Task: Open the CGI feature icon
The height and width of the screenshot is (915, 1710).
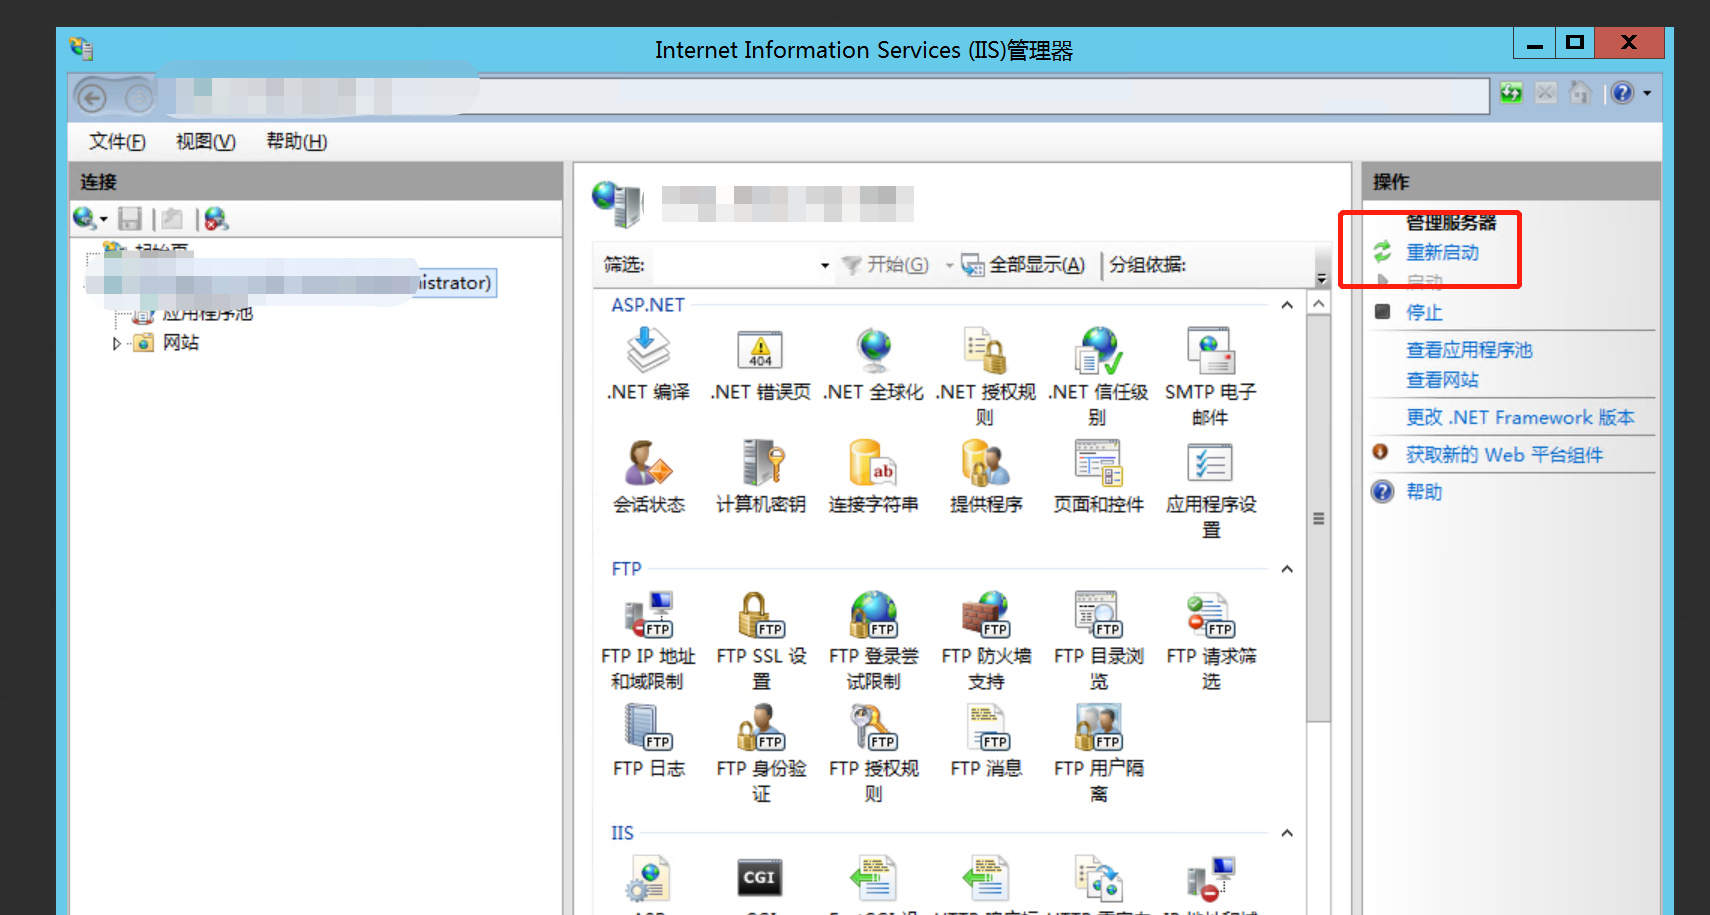Action: [760, 880]
